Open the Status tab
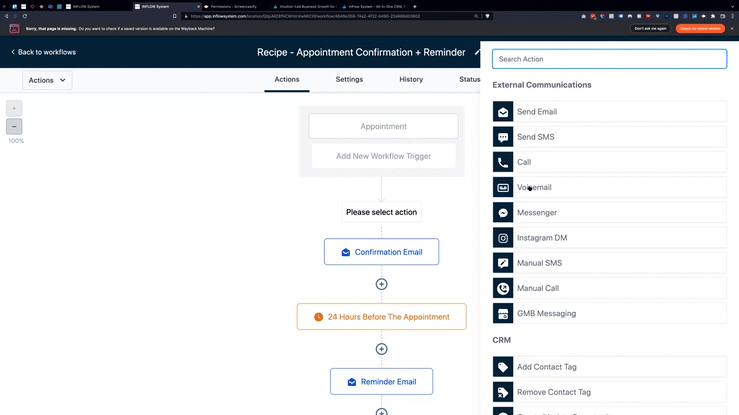The height and width of the screenshot is (415, 739). (x=469, y=80)
